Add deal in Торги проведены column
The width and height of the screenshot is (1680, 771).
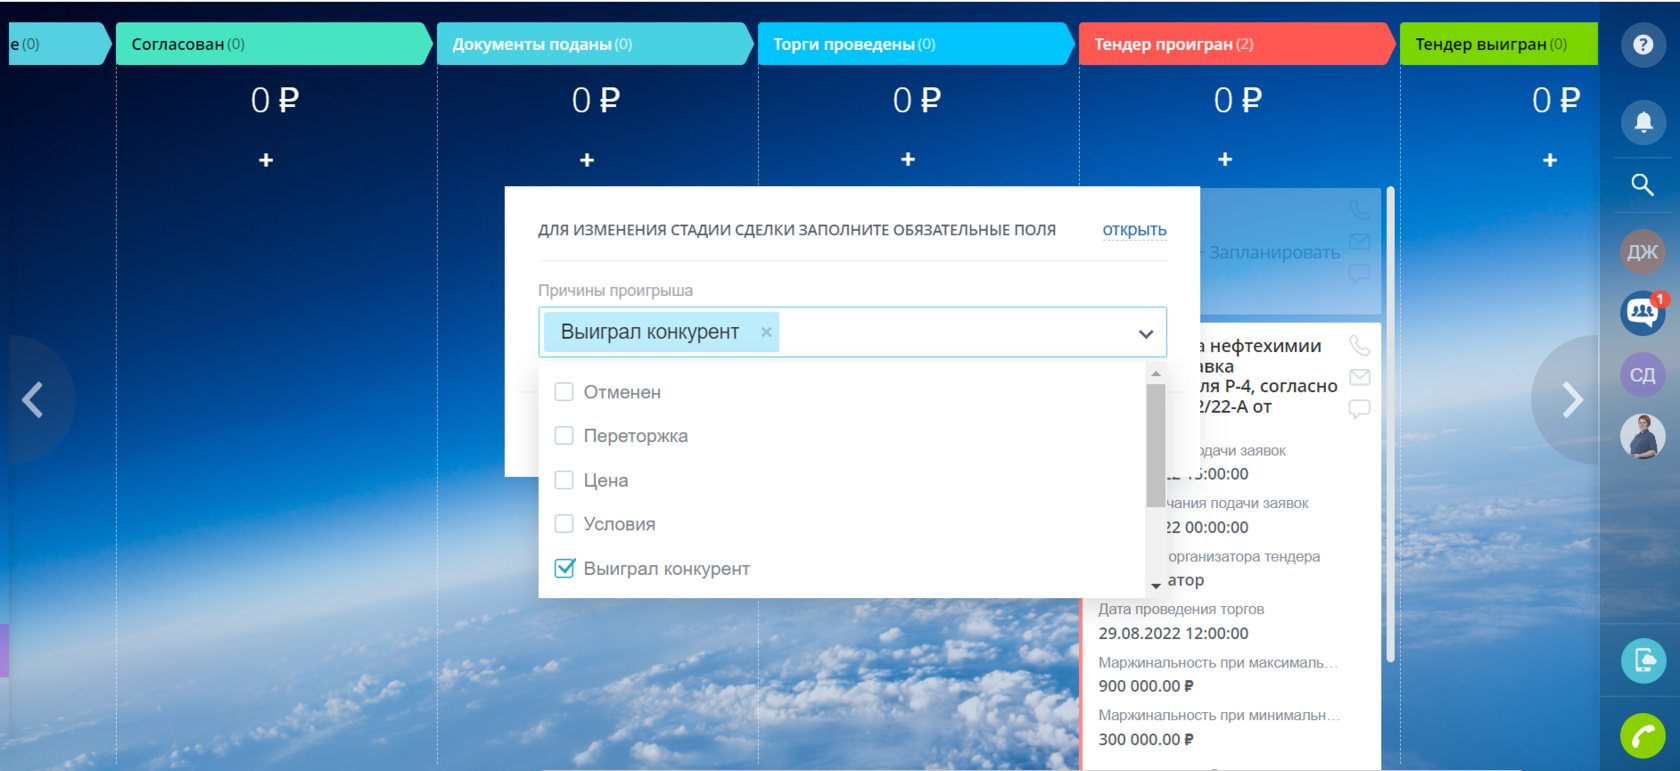coord(908,159)
